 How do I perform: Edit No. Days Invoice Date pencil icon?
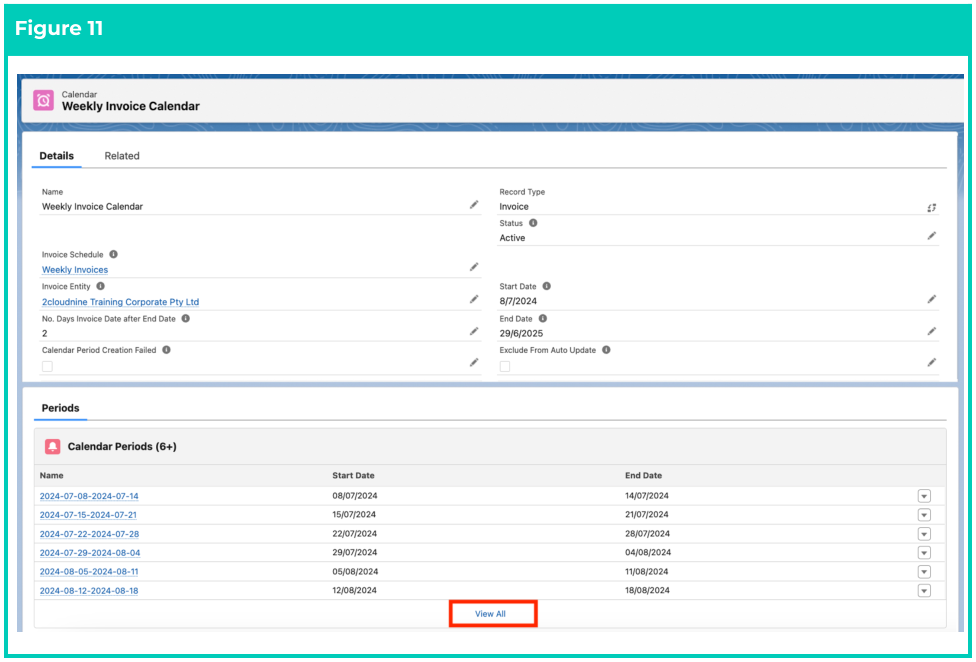point(474,331)
